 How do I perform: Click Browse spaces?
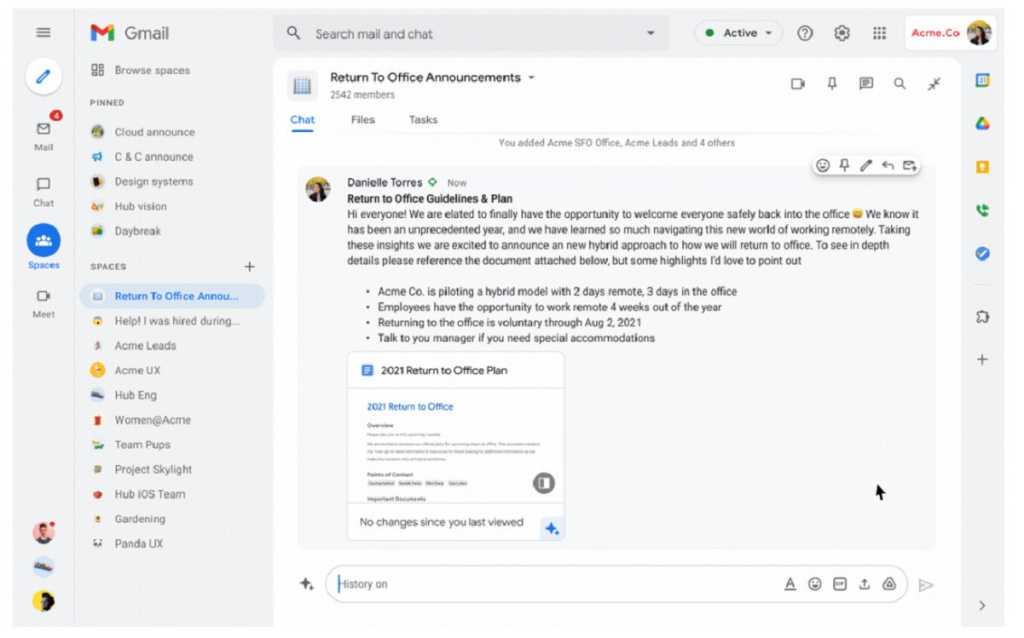[x=152, y=70]
